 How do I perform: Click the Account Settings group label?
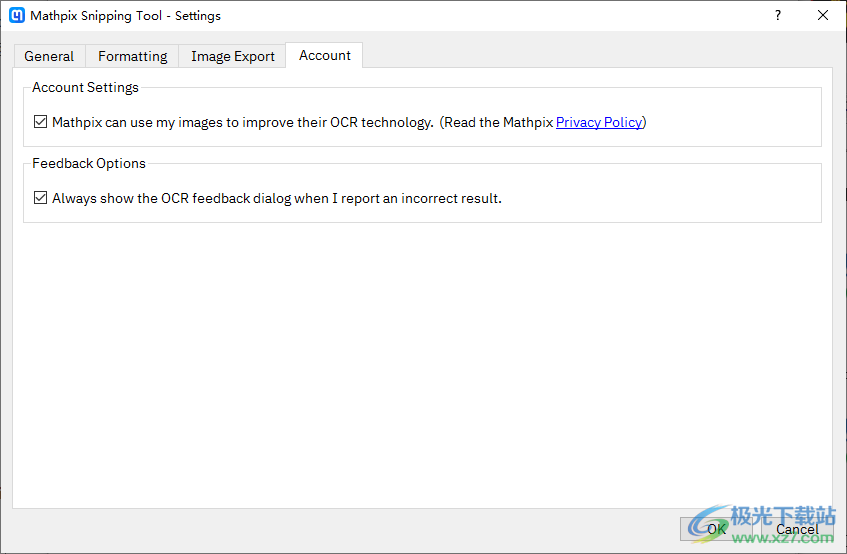(x=85, y=87)
